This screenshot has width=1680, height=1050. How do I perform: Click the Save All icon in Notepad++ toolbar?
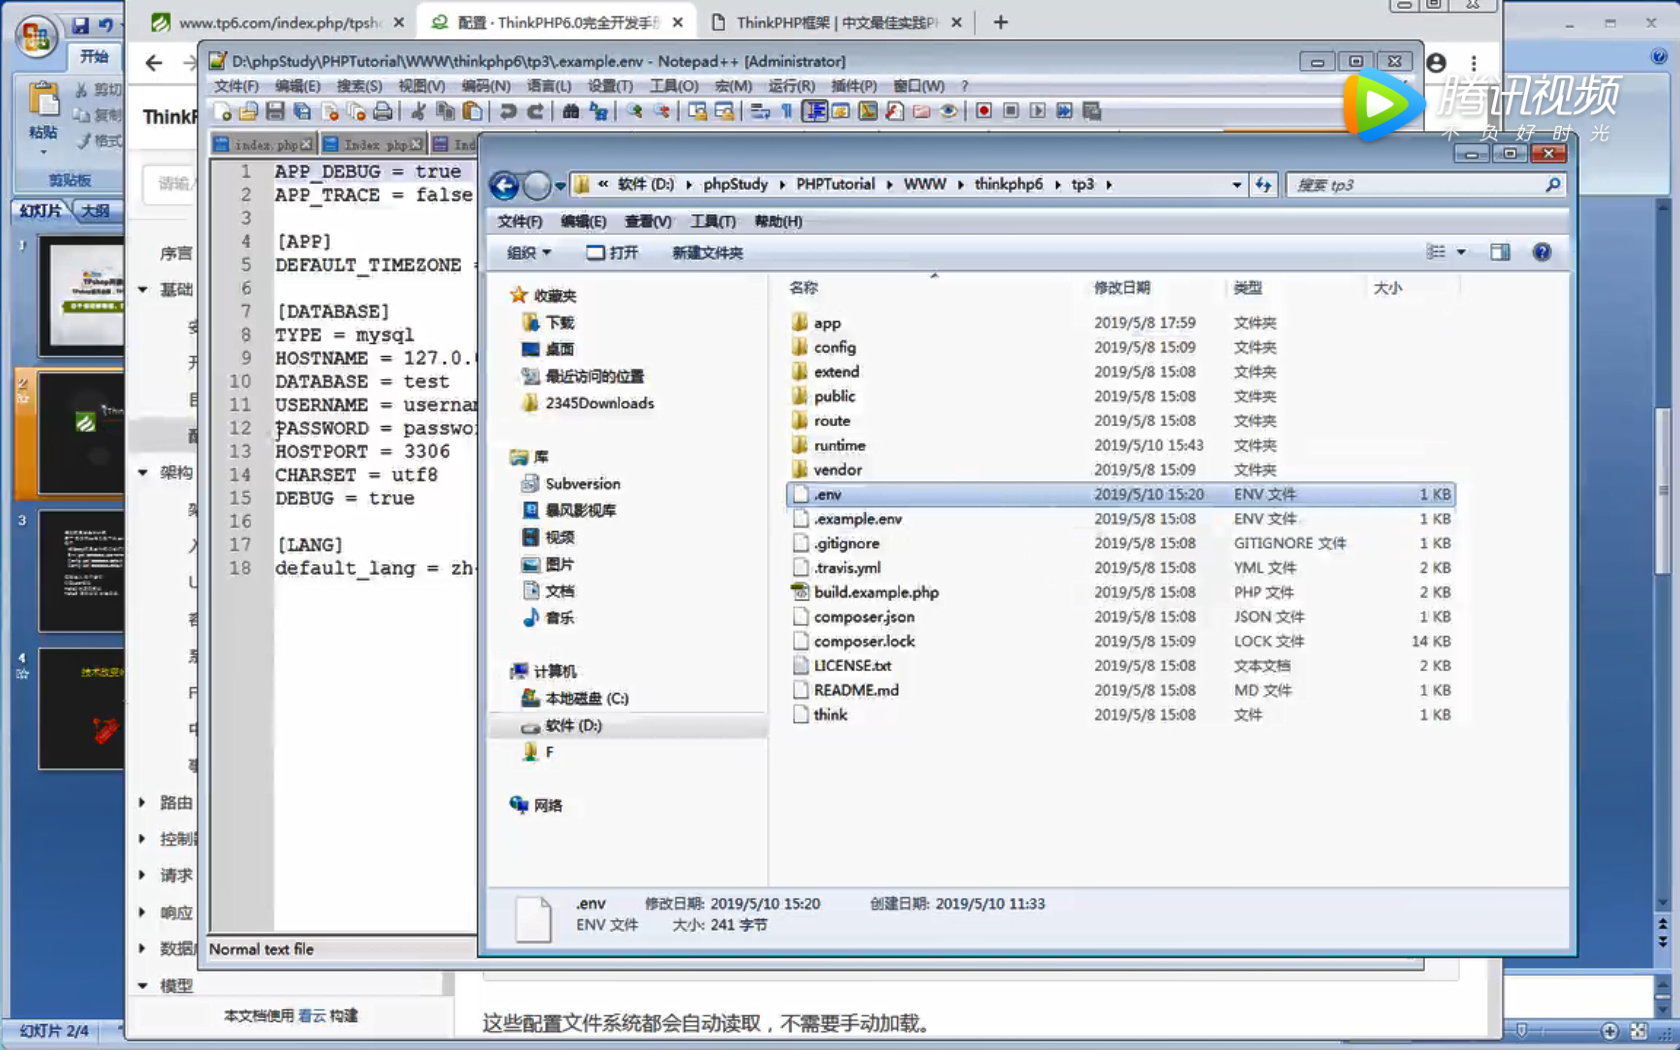[302, 111]
